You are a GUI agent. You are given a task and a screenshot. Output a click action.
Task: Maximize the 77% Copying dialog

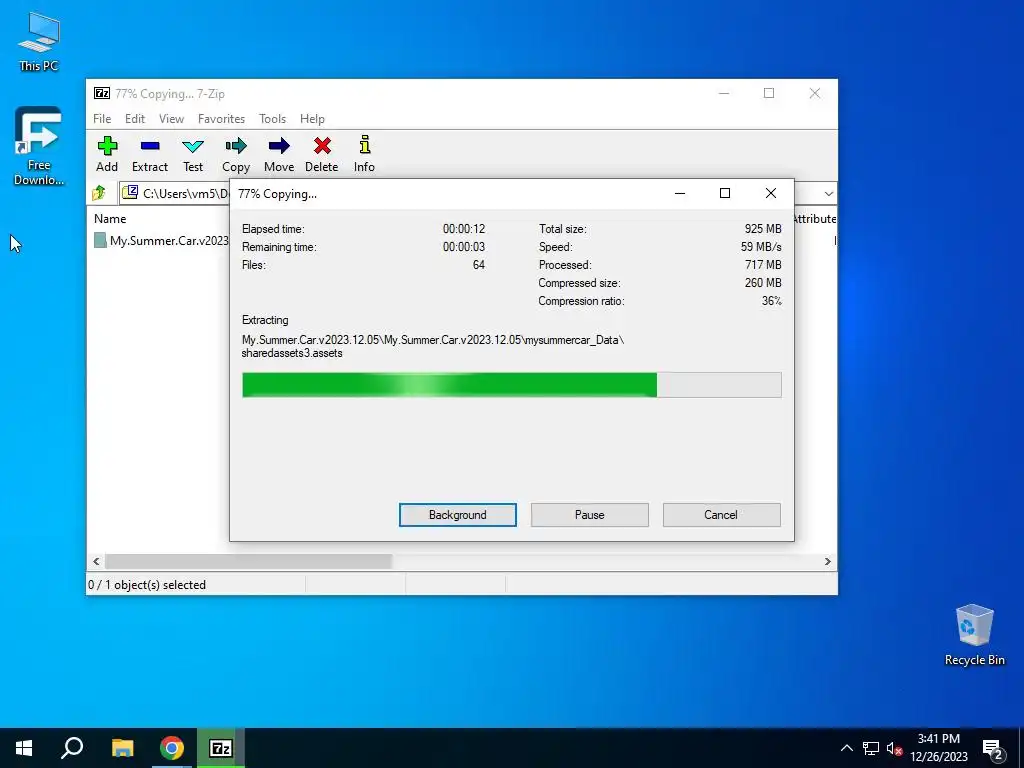tap(725, 193)
